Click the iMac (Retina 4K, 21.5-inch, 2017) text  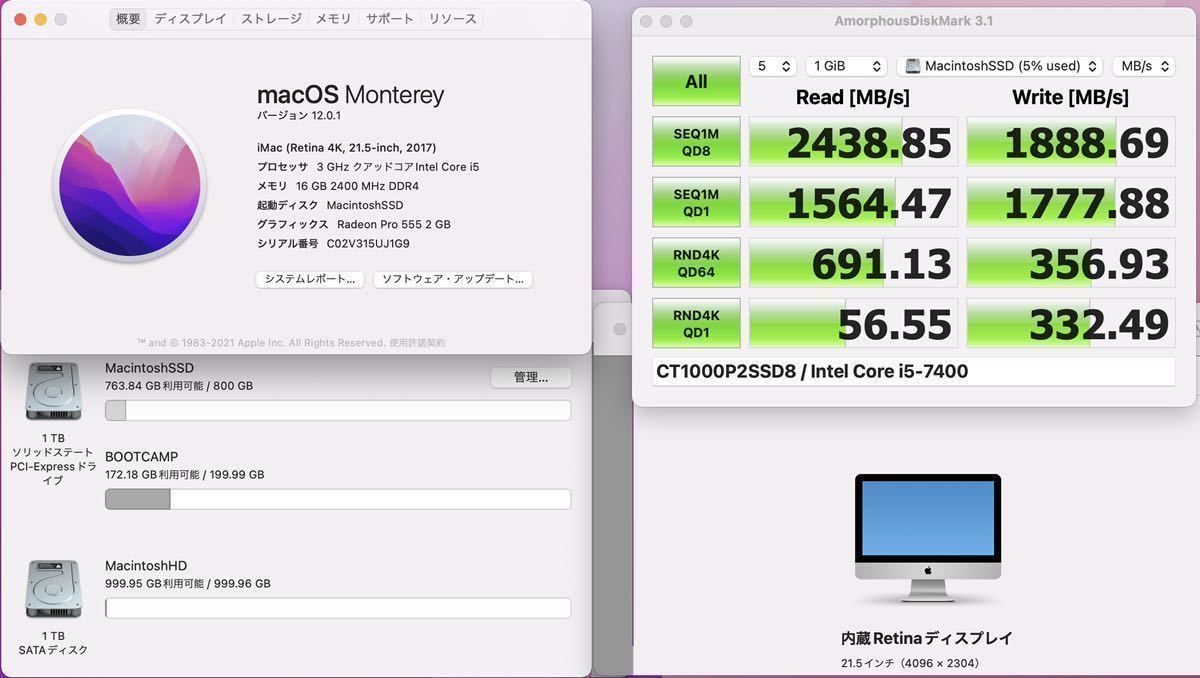pos(346,147)
